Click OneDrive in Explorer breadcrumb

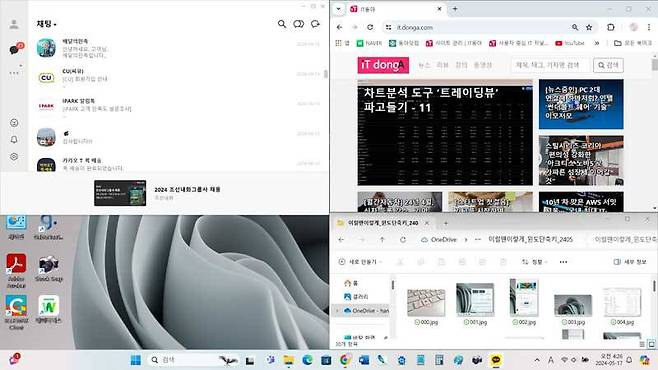[443, 240]
